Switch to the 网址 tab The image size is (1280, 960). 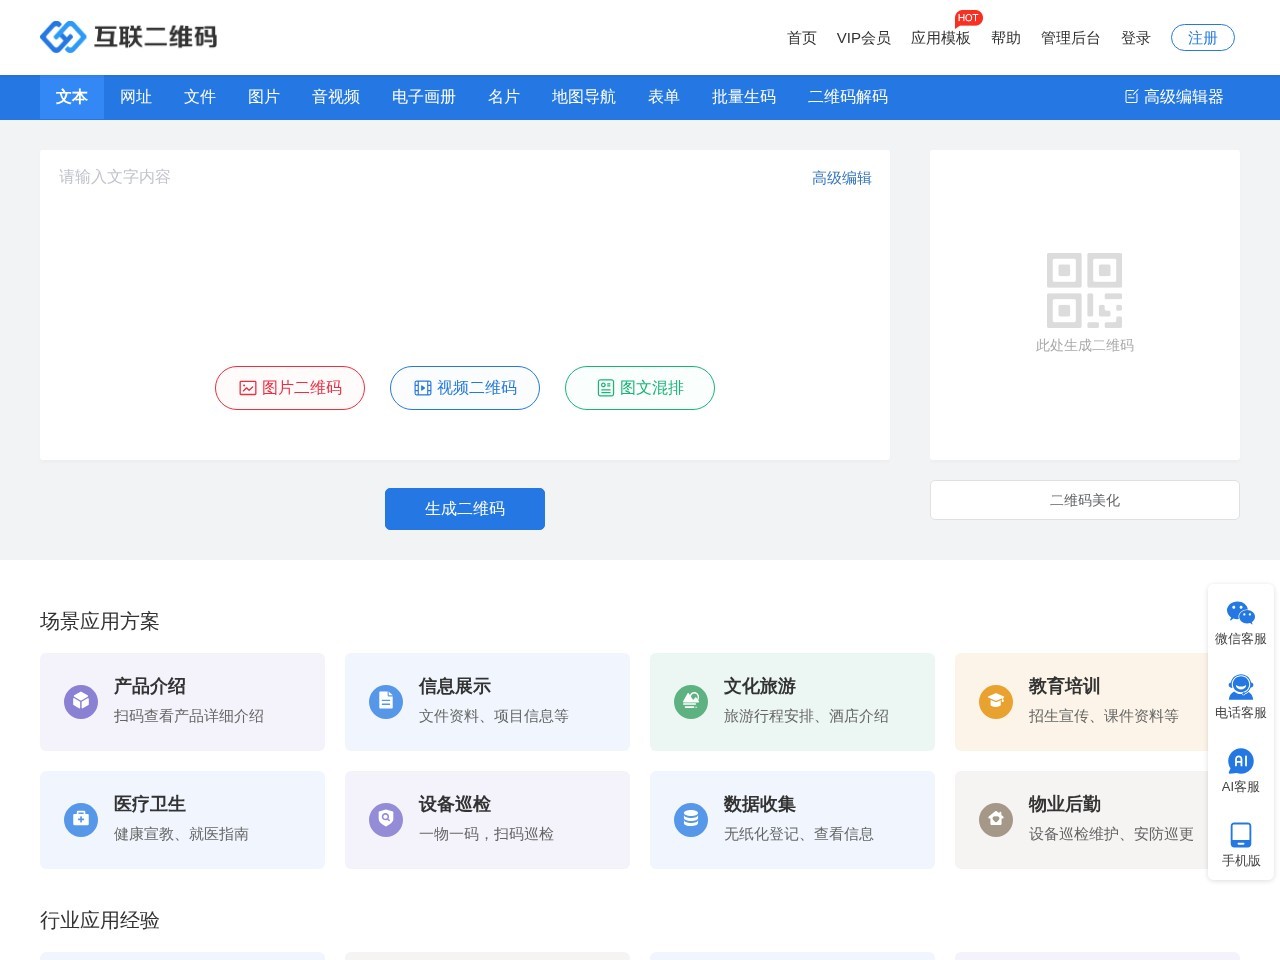(136, 97)
